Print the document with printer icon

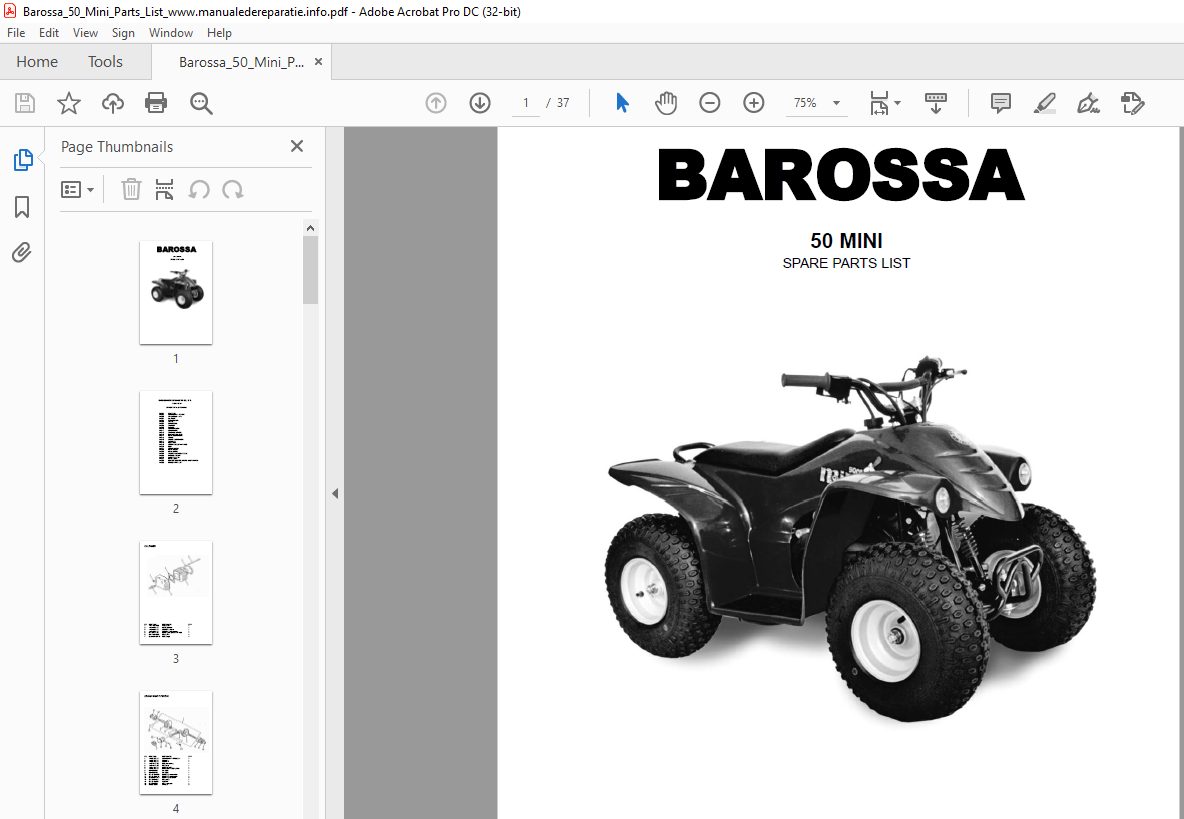[156, 103]
